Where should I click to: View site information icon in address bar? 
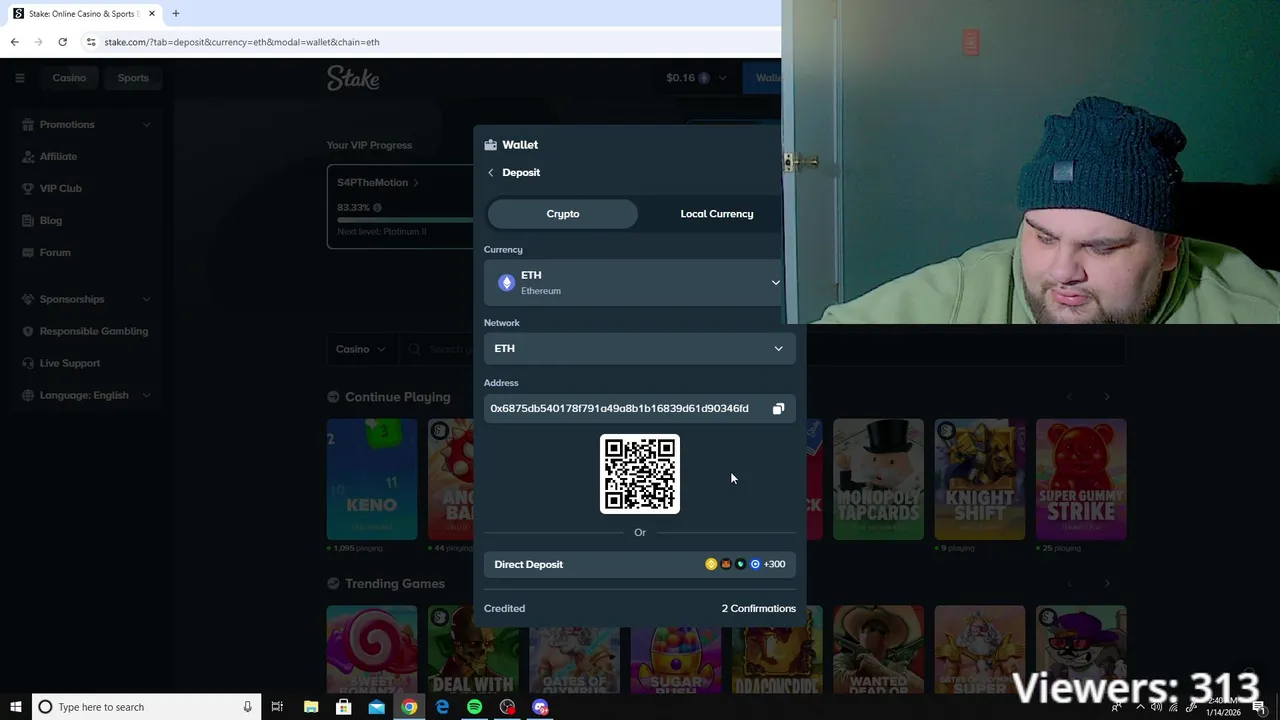click(x=91, y=42)
